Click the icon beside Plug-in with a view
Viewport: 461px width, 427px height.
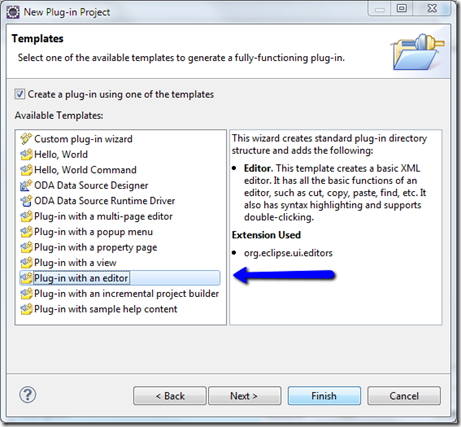click(x=26, y=263)
